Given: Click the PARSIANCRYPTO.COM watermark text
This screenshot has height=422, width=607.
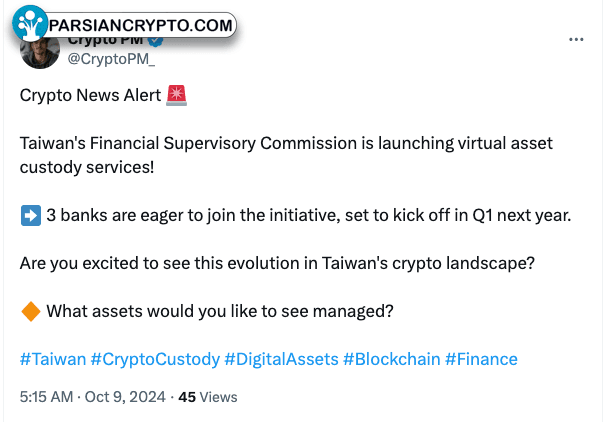Looking at the screenshot, I should [141, 26].
